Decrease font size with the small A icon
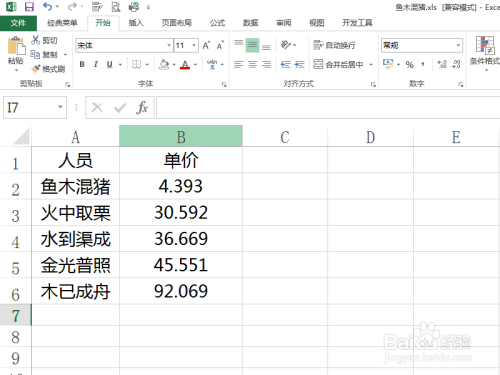500x375 pixels. pos(220,45)
